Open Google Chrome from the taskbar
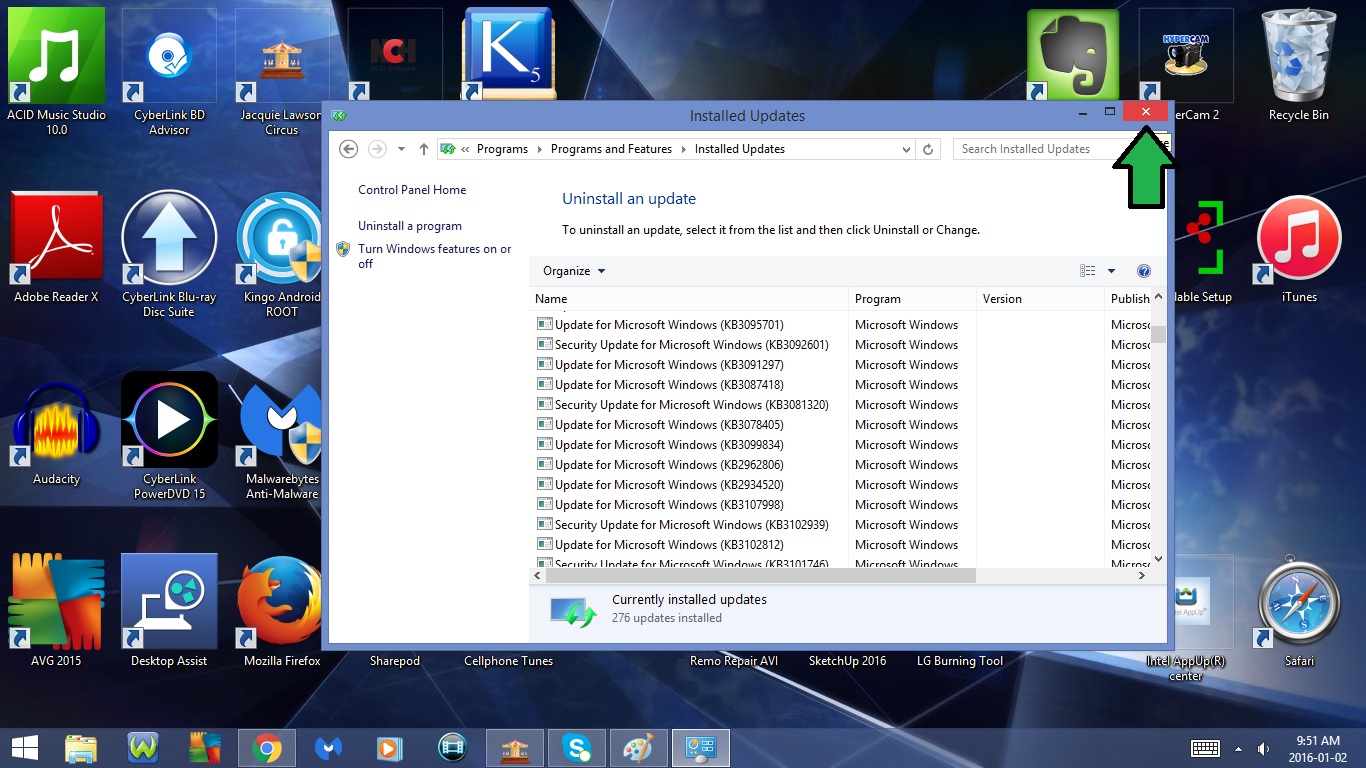The image size is (1366, 768). [x=266, y=748]
